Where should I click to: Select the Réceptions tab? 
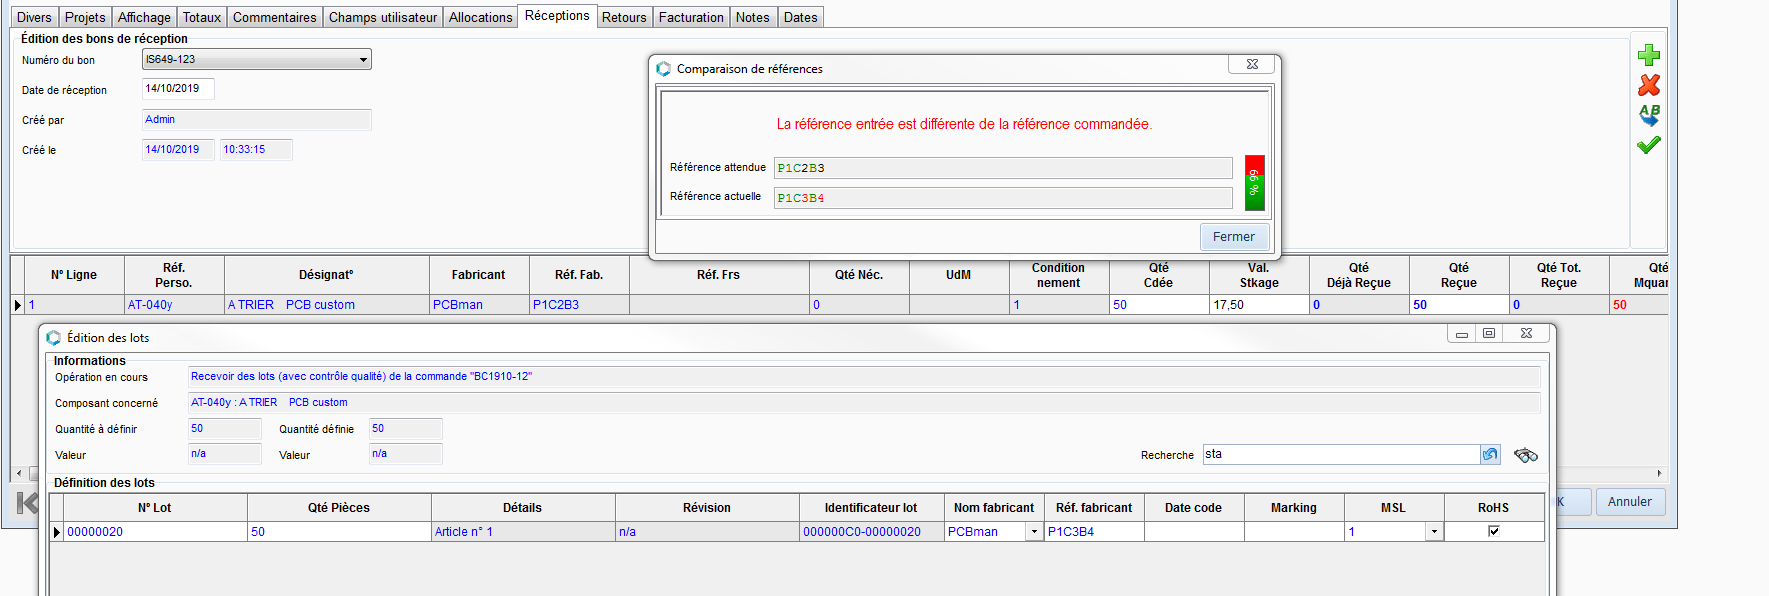pos(557,16)
